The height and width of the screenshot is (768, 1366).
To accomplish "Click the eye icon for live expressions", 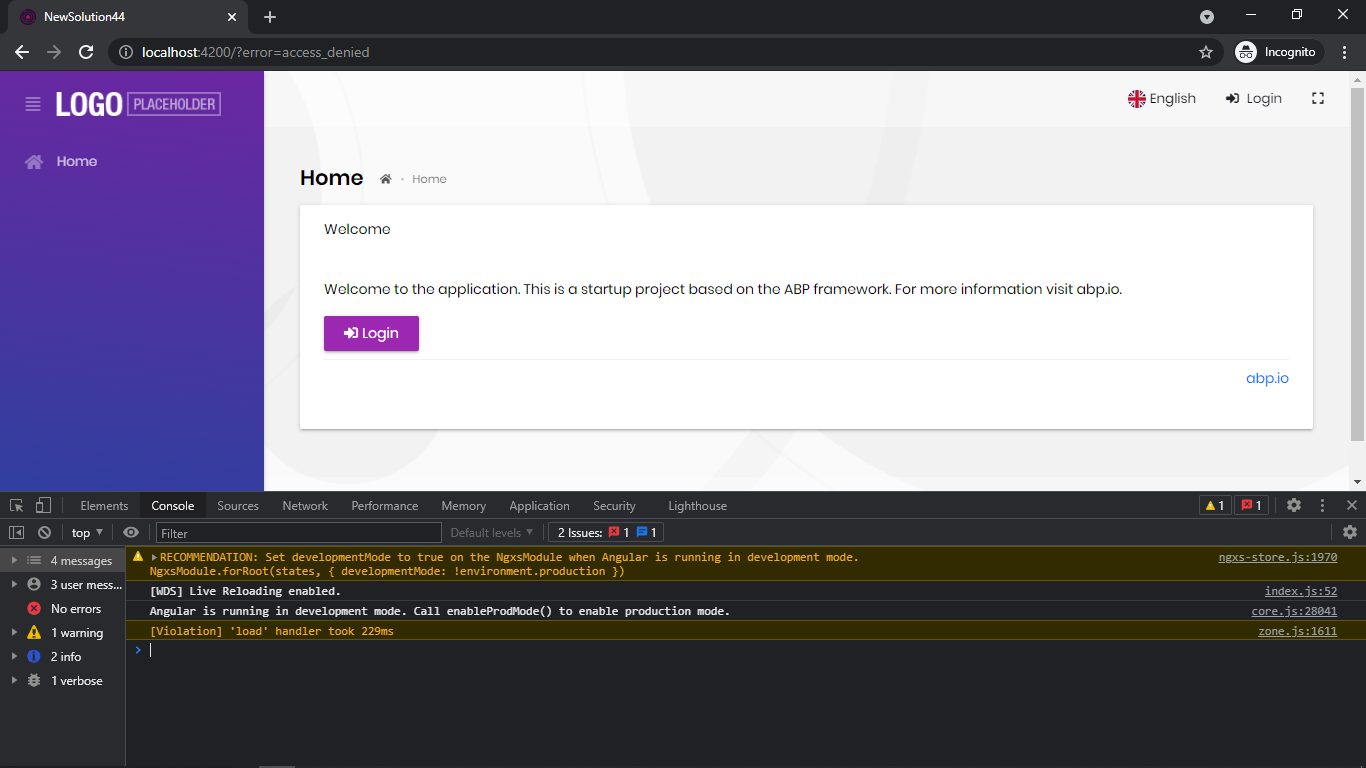I will [131, 533].
